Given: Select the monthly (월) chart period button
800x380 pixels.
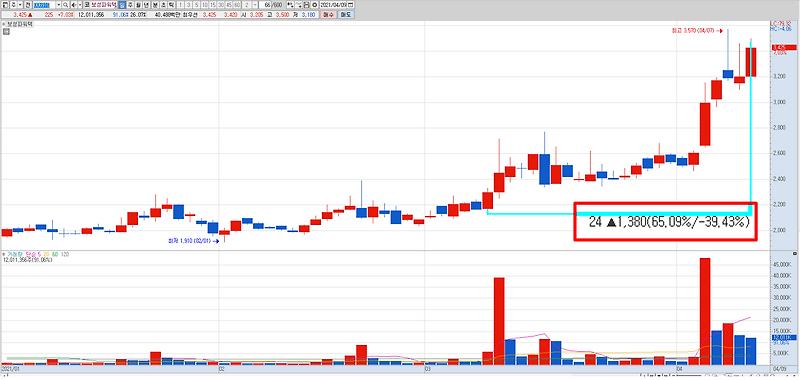Looking at the screenshot, I should (x=138, y=5).
